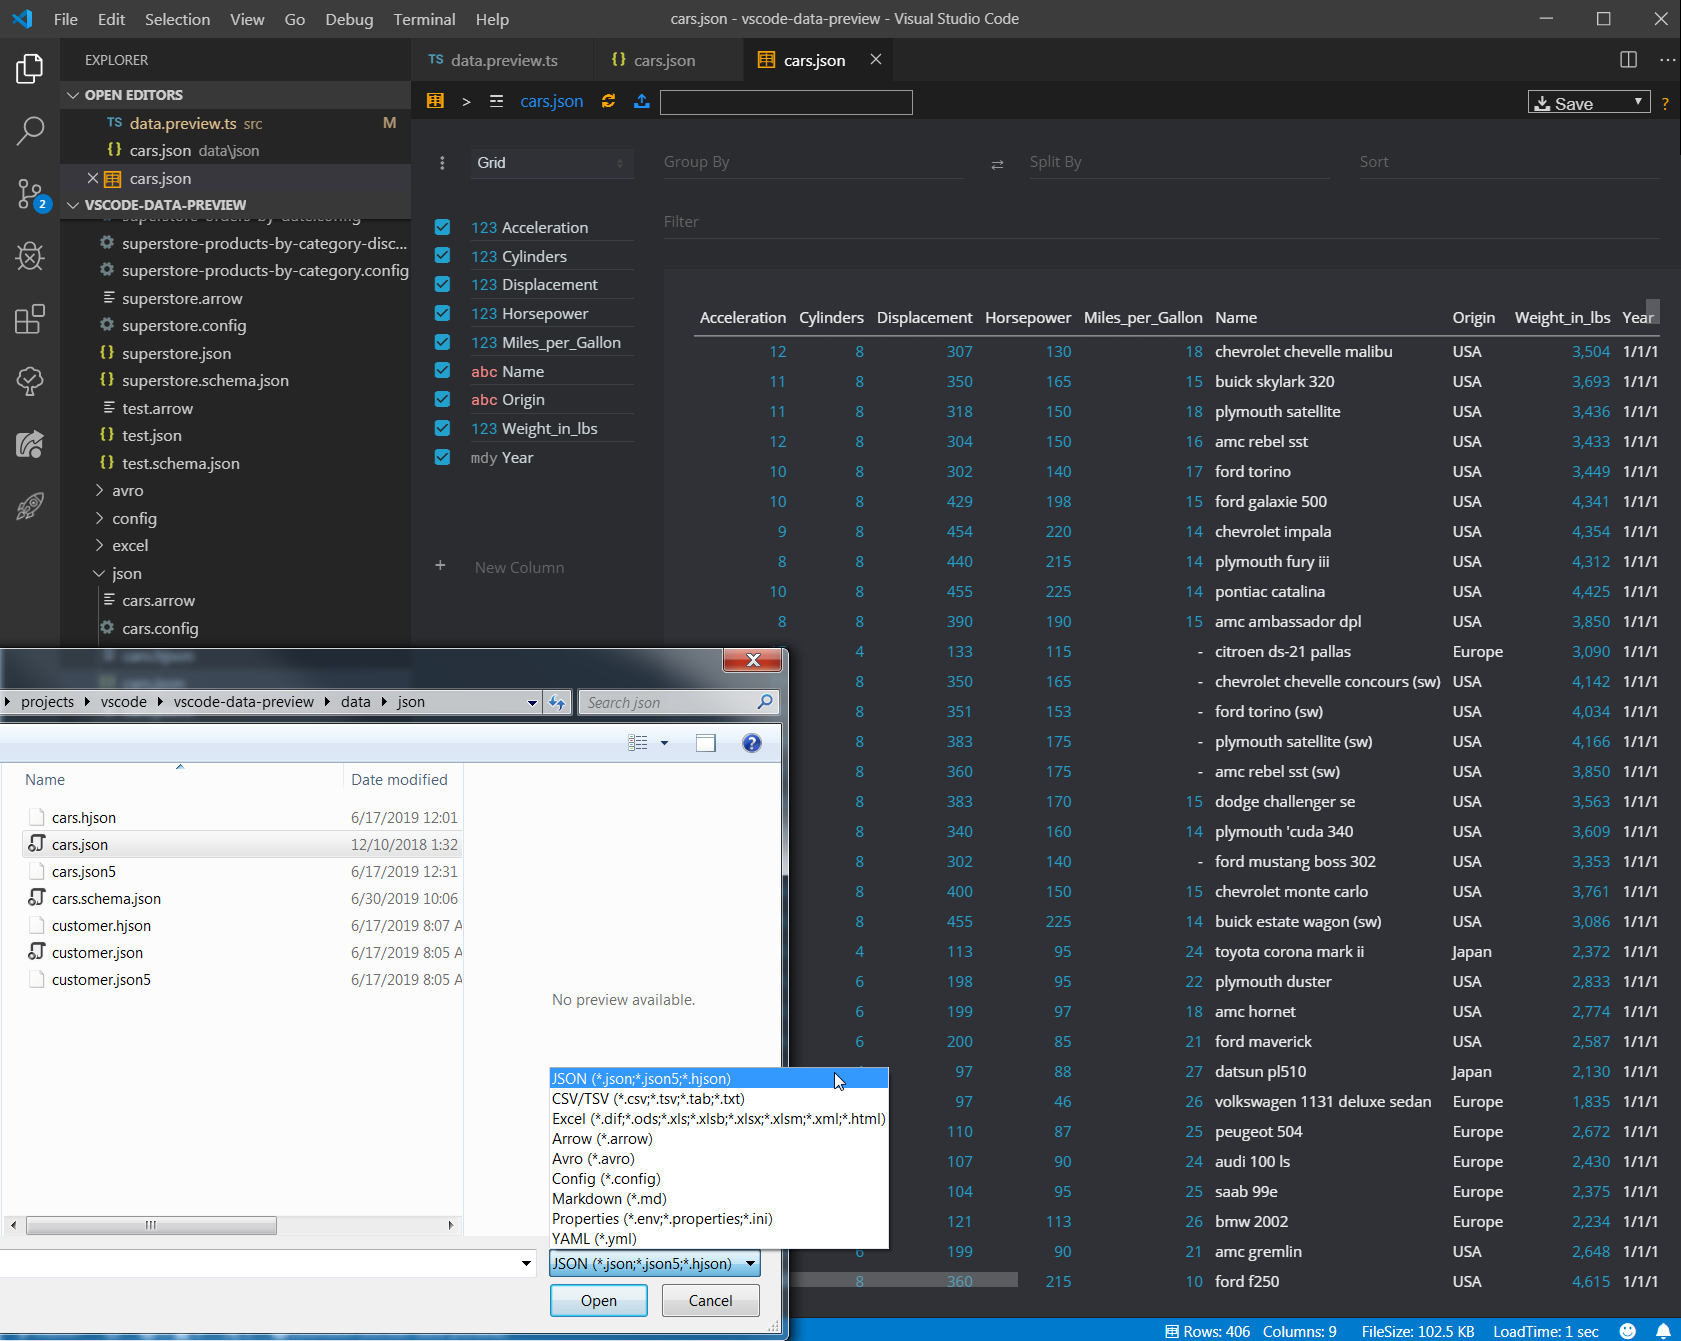Click the blue help button in file dialog

[x=752, y=743]
